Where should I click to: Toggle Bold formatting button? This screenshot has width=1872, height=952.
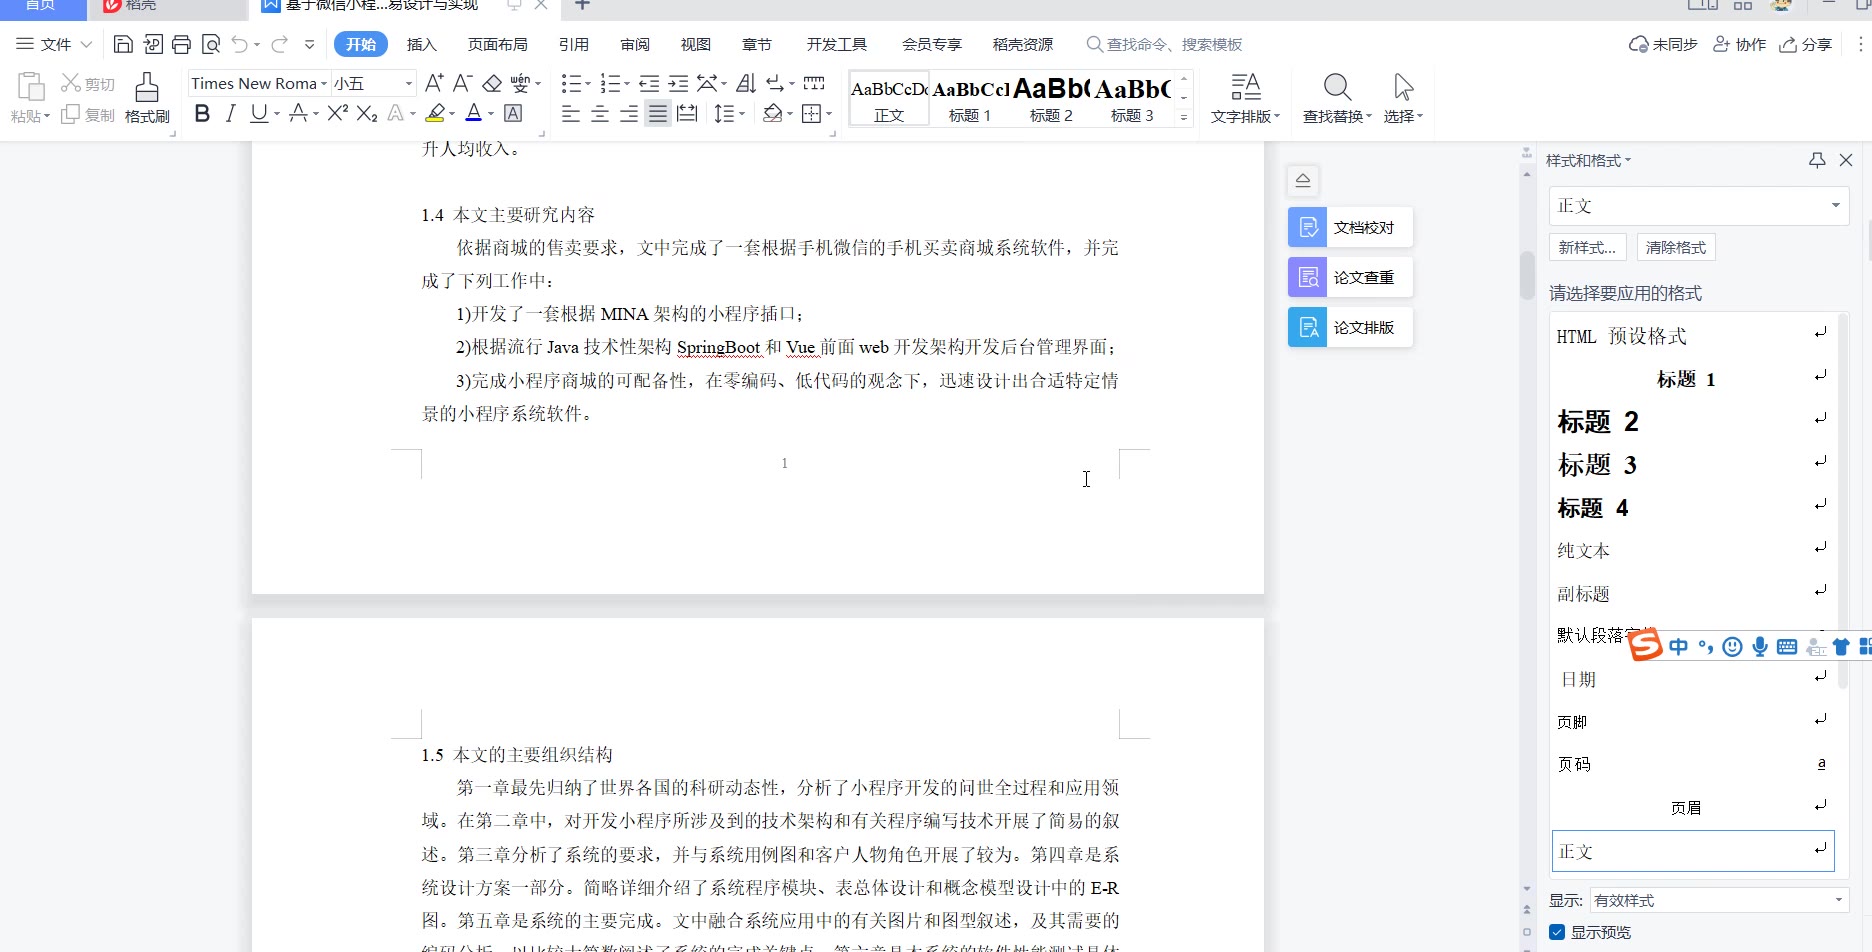(202, 114)
